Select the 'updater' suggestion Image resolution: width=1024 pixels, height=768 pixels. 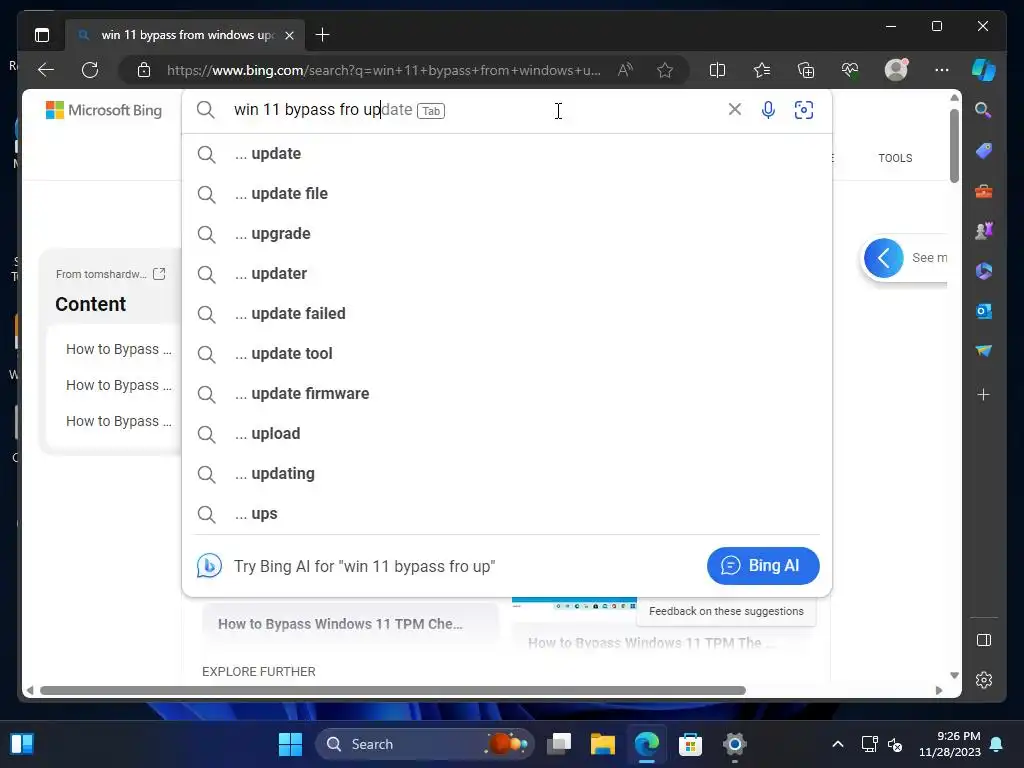[507, 274]
